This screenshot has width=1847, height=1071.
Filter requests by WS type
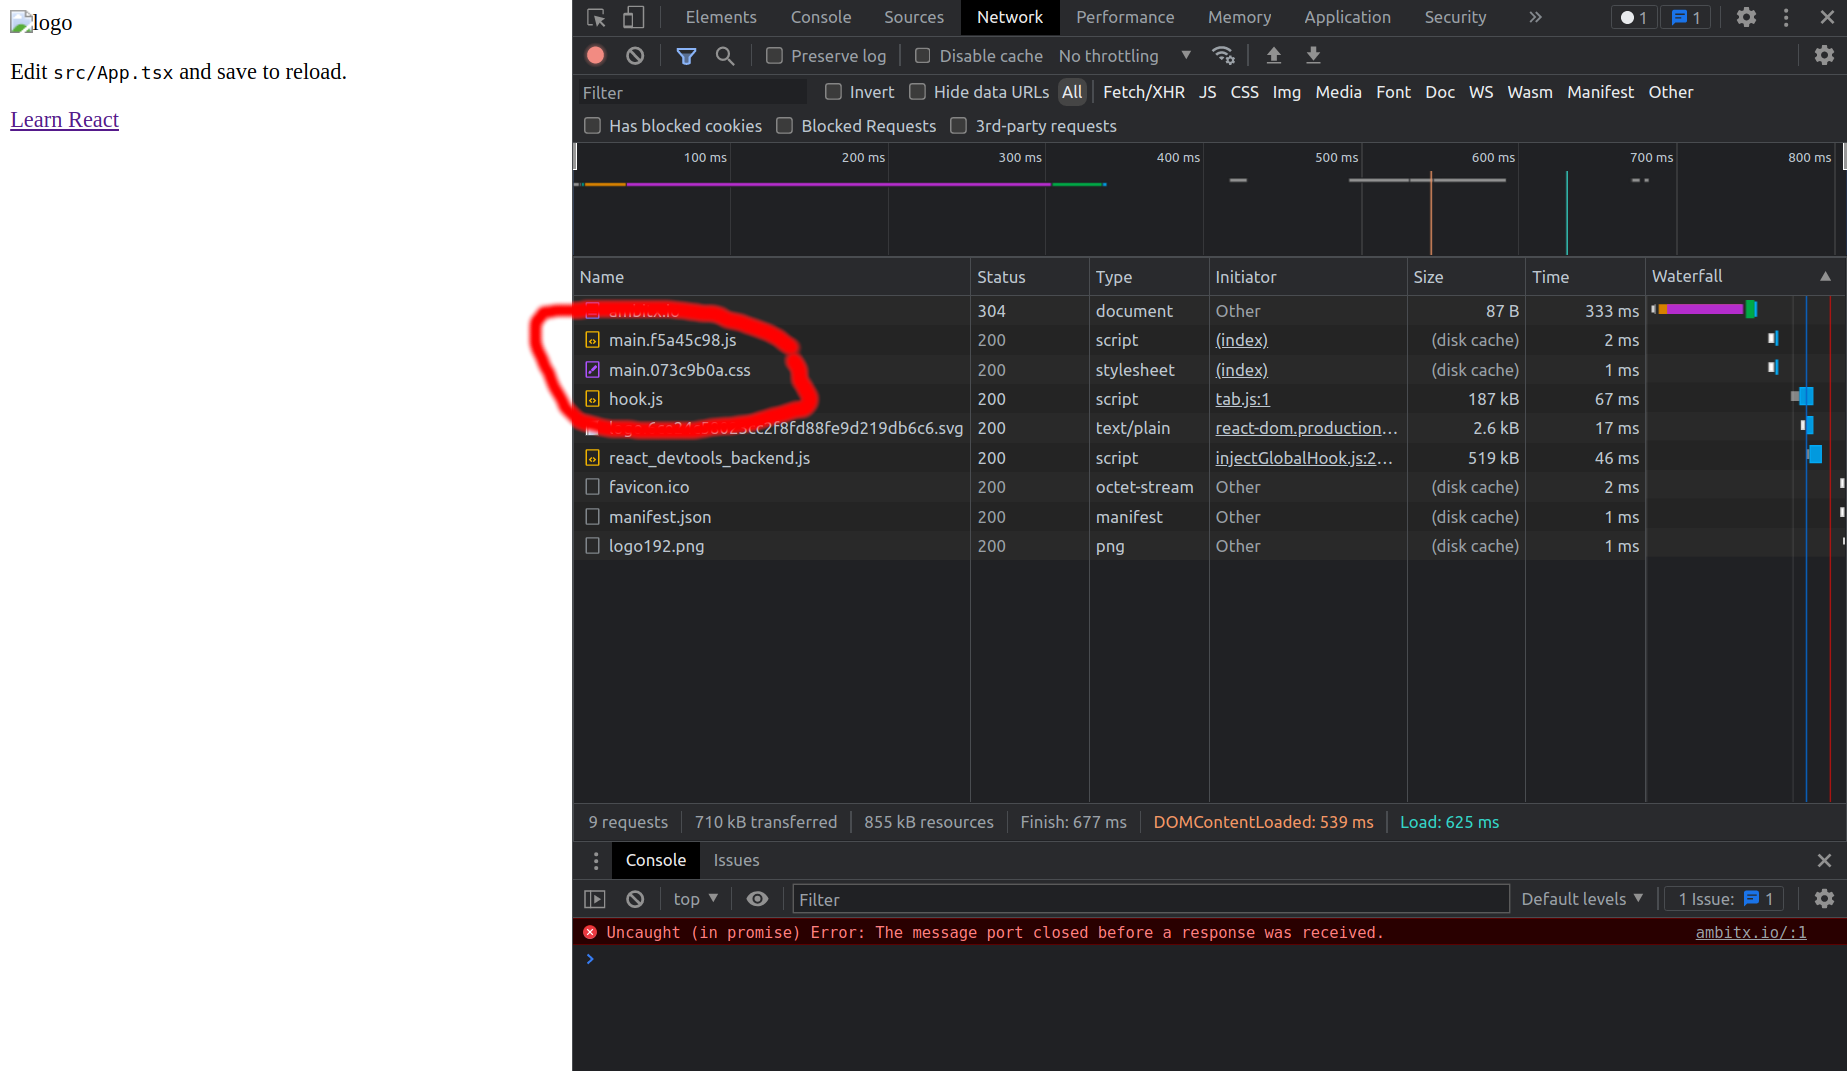tap(1480, 92)
